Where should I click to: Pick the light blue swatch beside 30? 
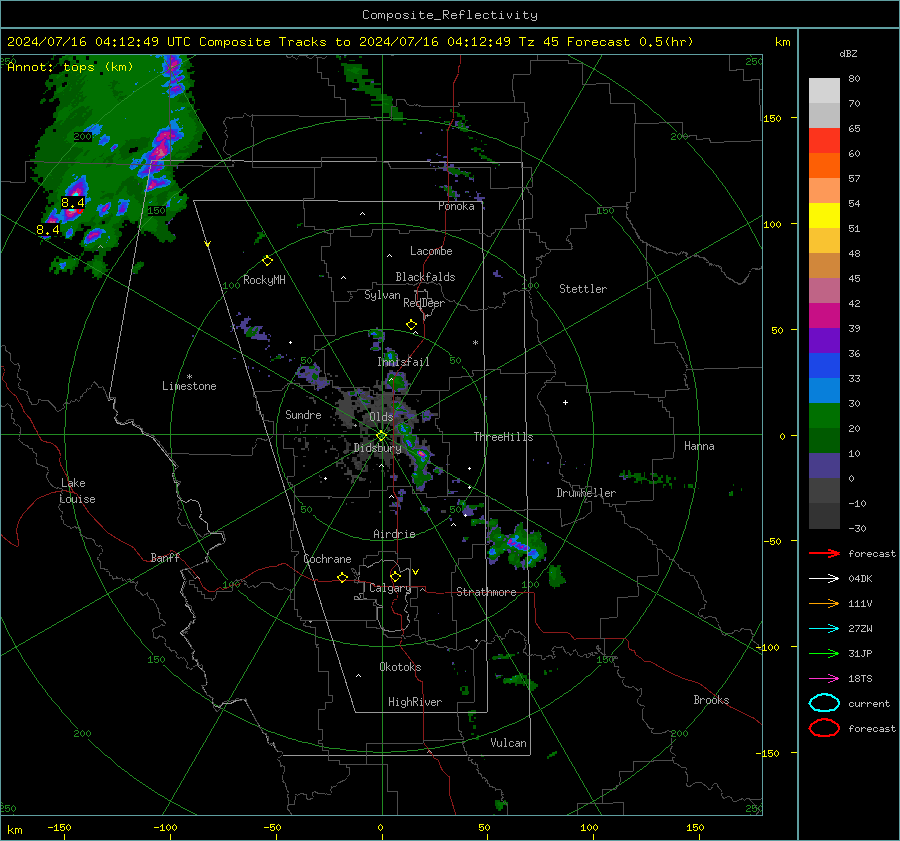point(824,391)
